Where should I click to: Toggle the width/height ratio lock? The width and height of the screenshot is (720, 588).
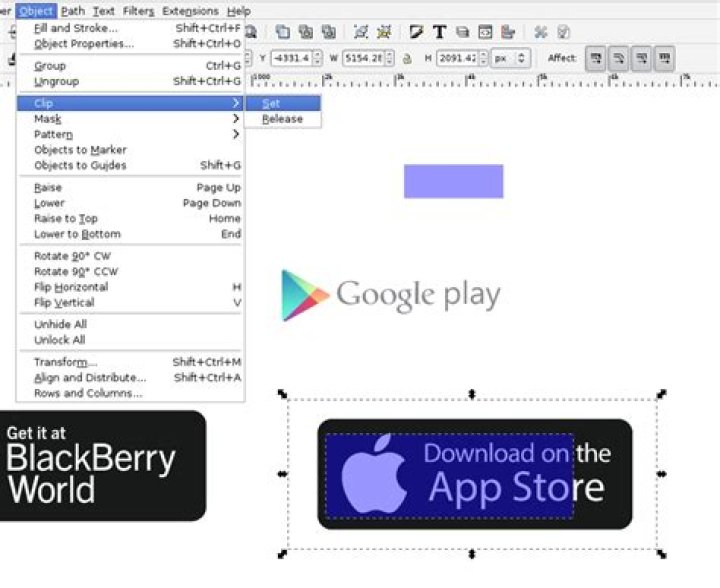(x=407, y=58)
